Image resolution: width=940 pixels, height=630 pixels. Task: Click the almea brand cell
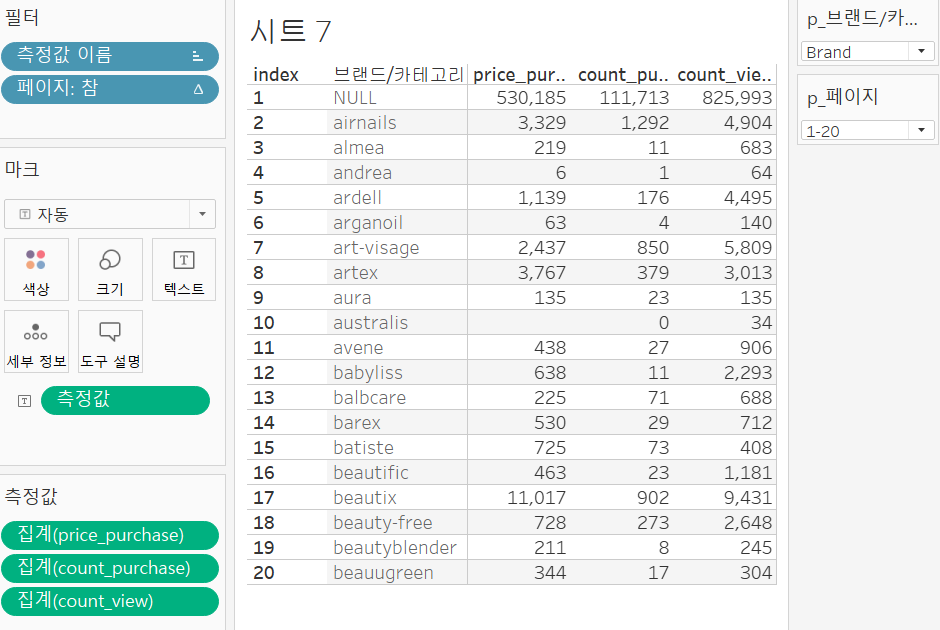(358, 148)
